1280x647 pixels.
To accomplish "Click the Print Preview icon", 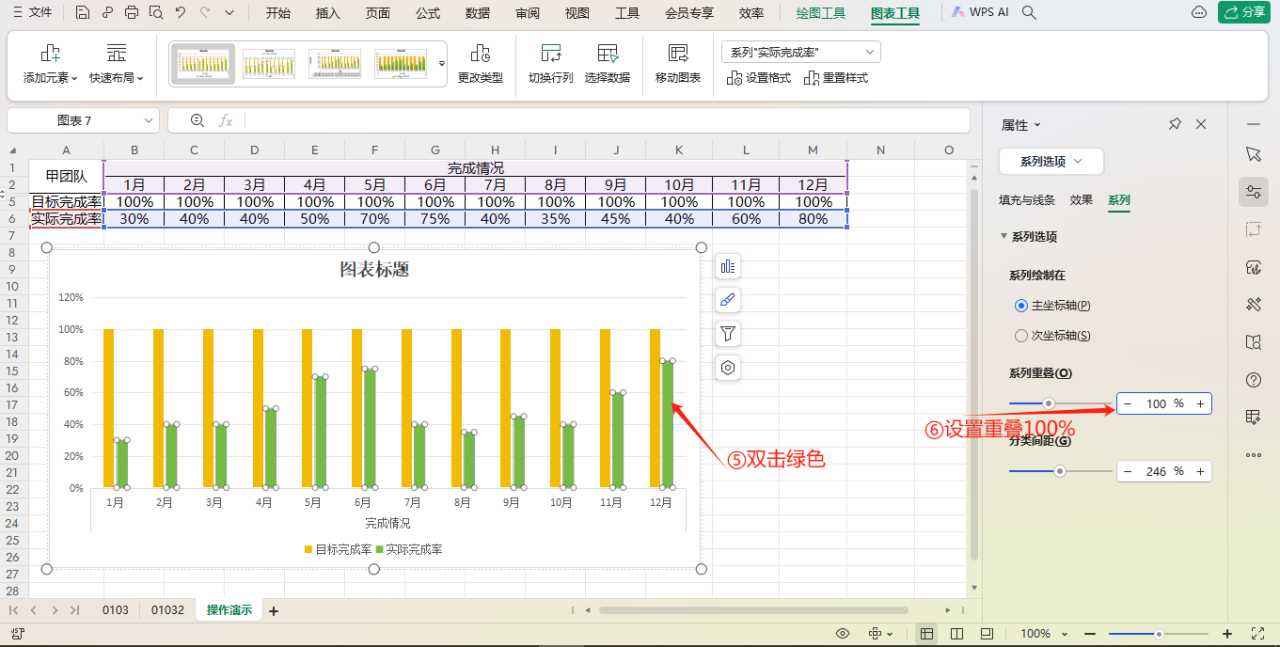I will [156, 13].
